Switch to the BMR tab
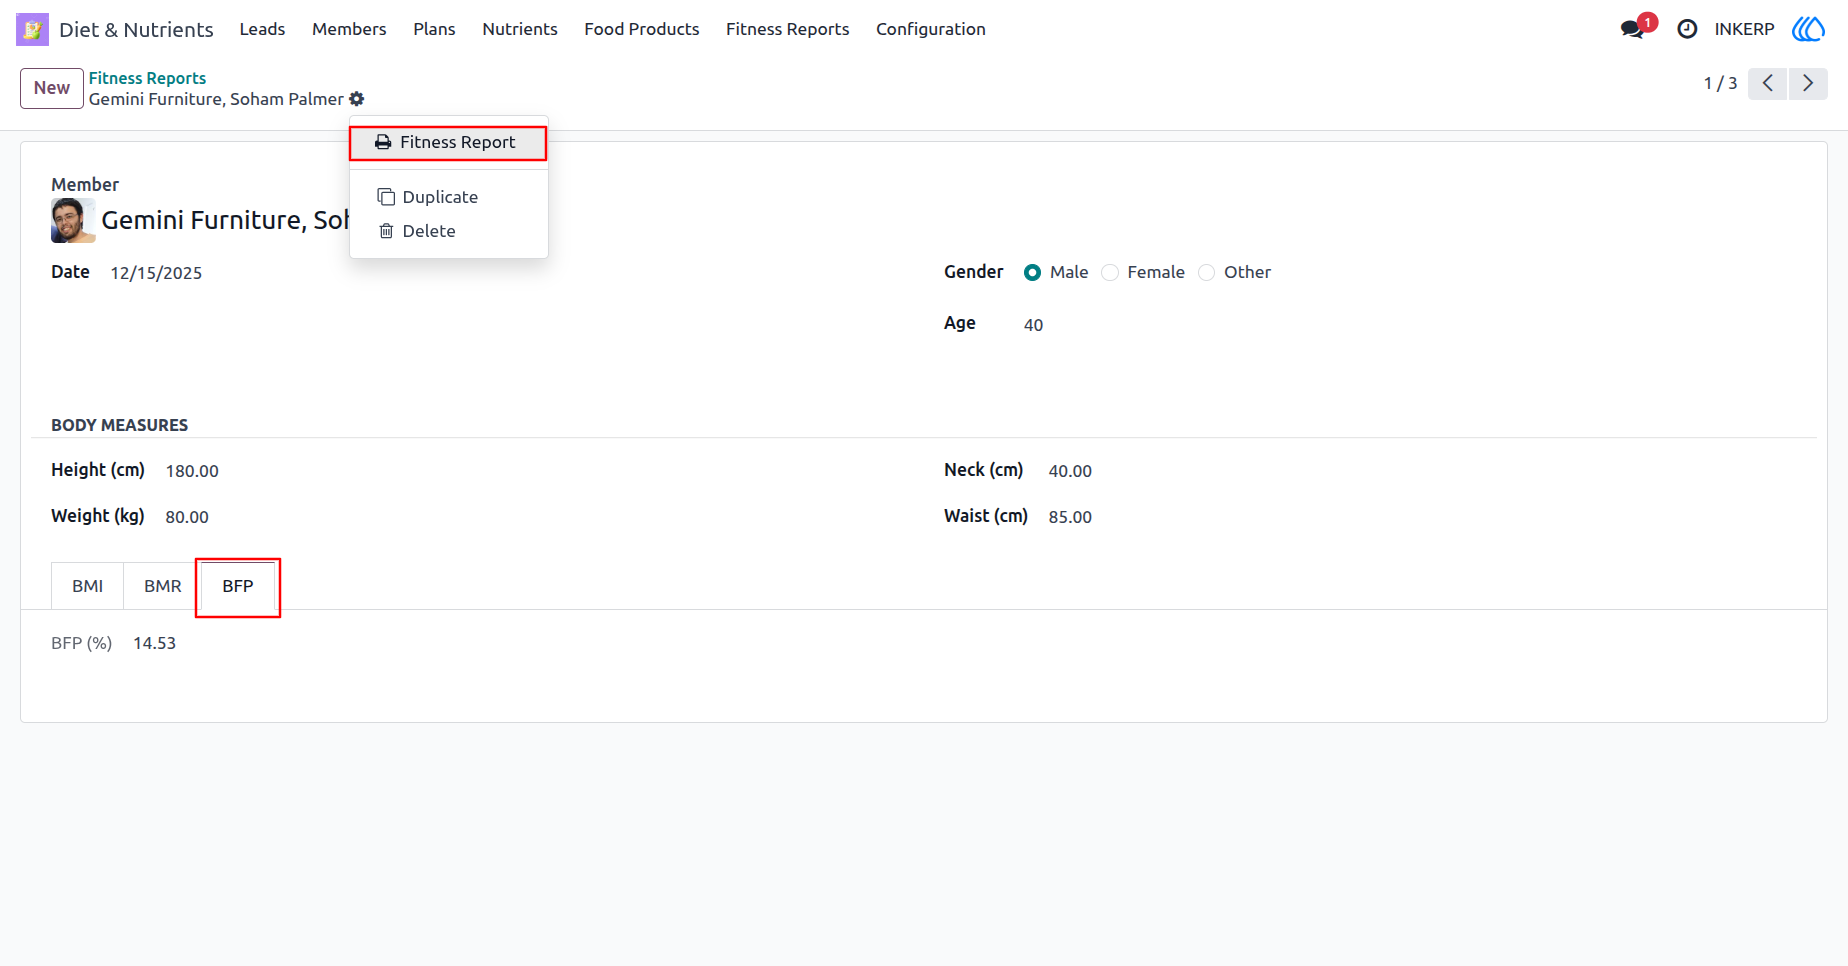This screenshot has height=966, width=1848. point(163,586)
